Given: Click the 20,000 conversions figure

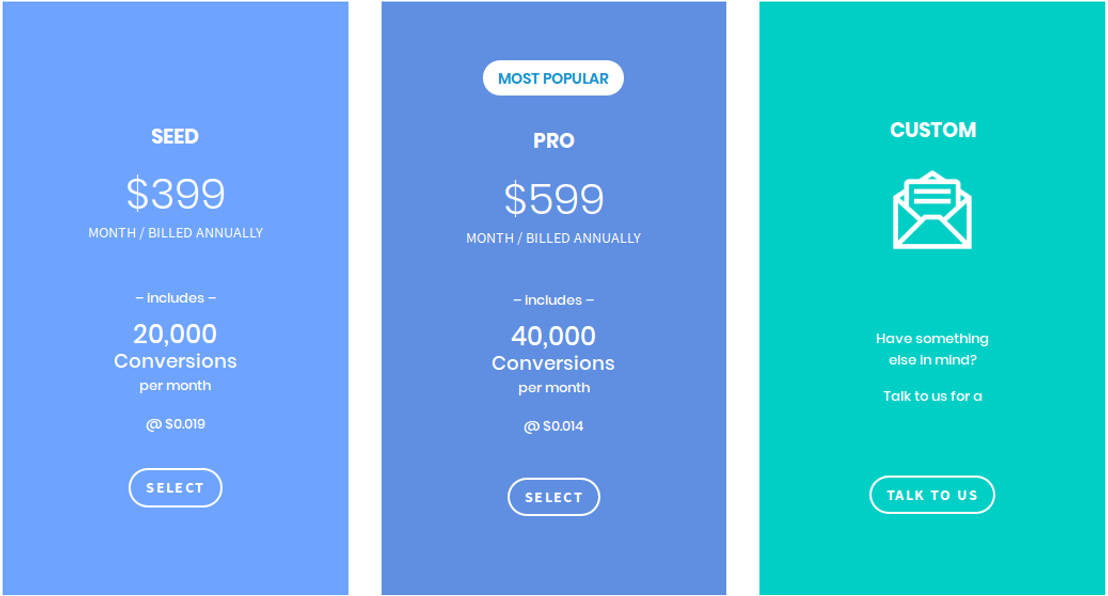Looking at the screenshot, I should [x=175, y=334].
